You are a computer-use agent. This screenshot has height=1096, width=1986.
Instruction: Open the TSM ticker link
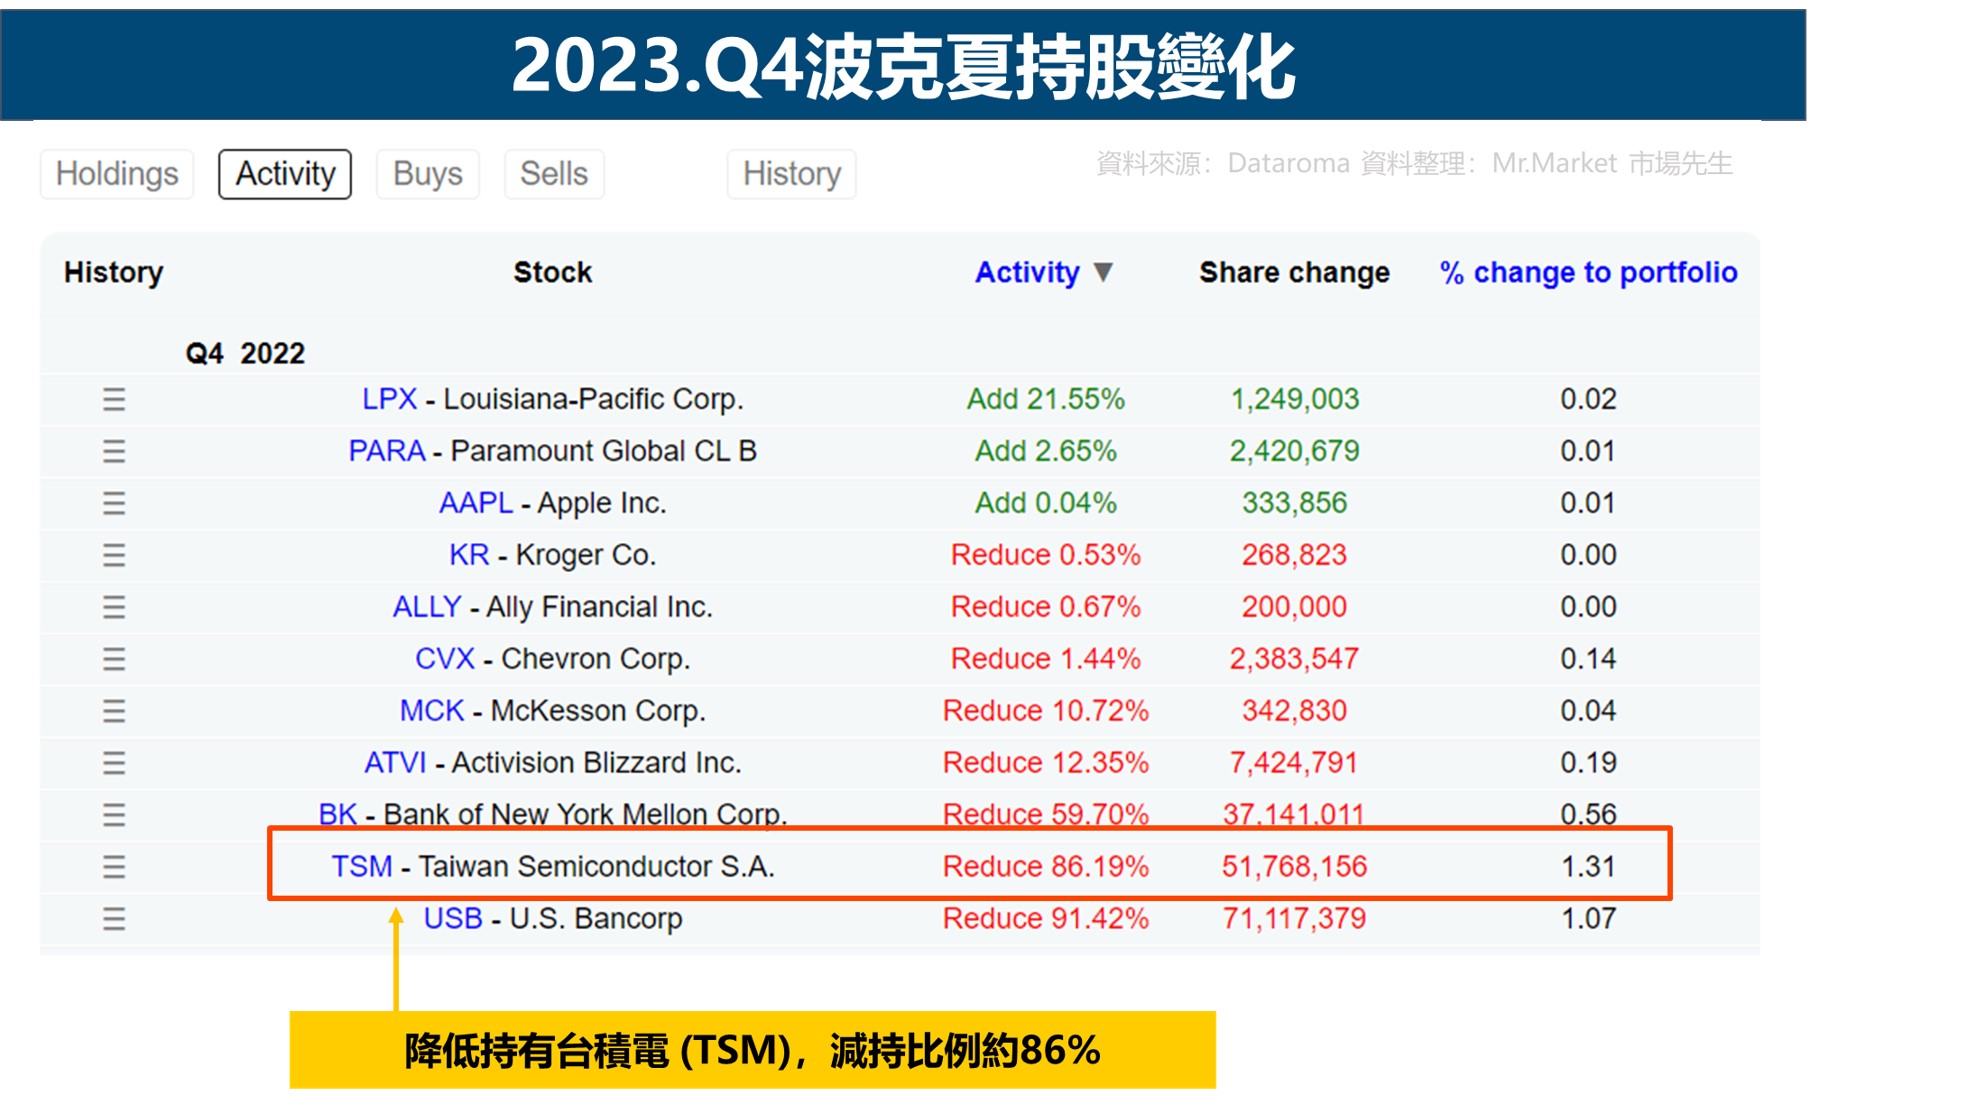[x=362, y=866]
